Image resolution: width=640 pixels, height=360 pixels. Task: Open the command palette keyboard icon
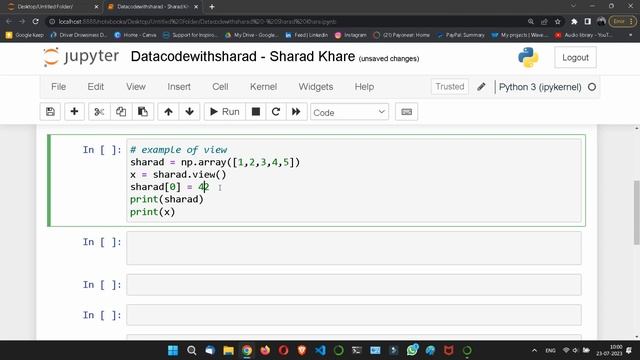coord(407,112)
